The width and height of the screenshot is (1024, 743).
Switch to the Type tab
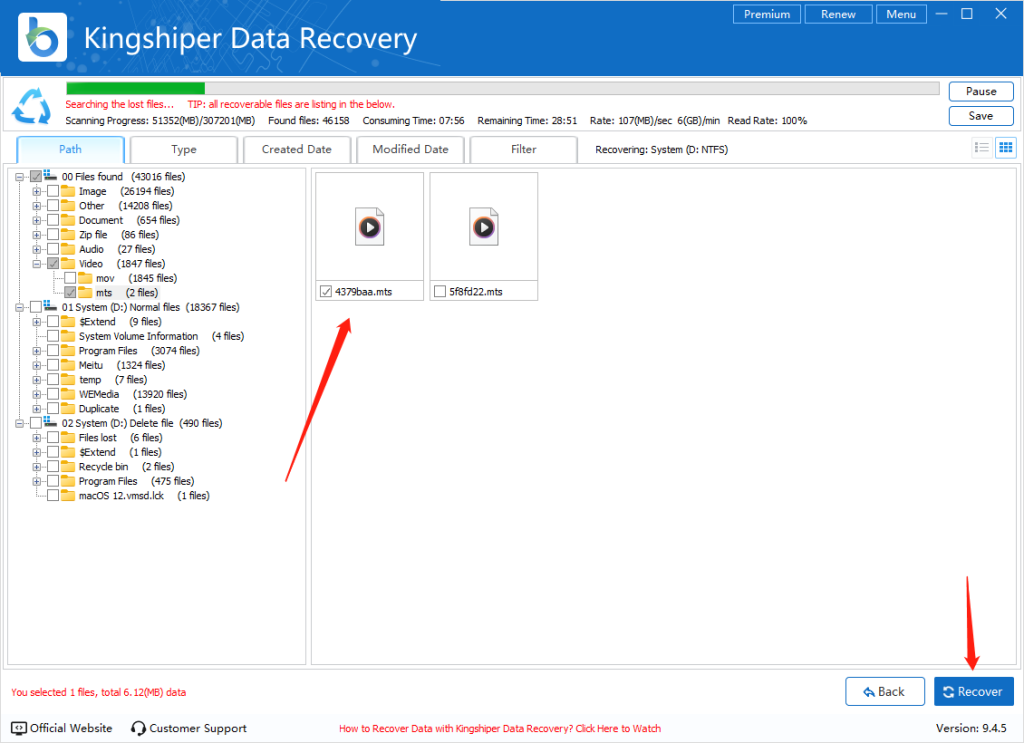coord(184,150)
